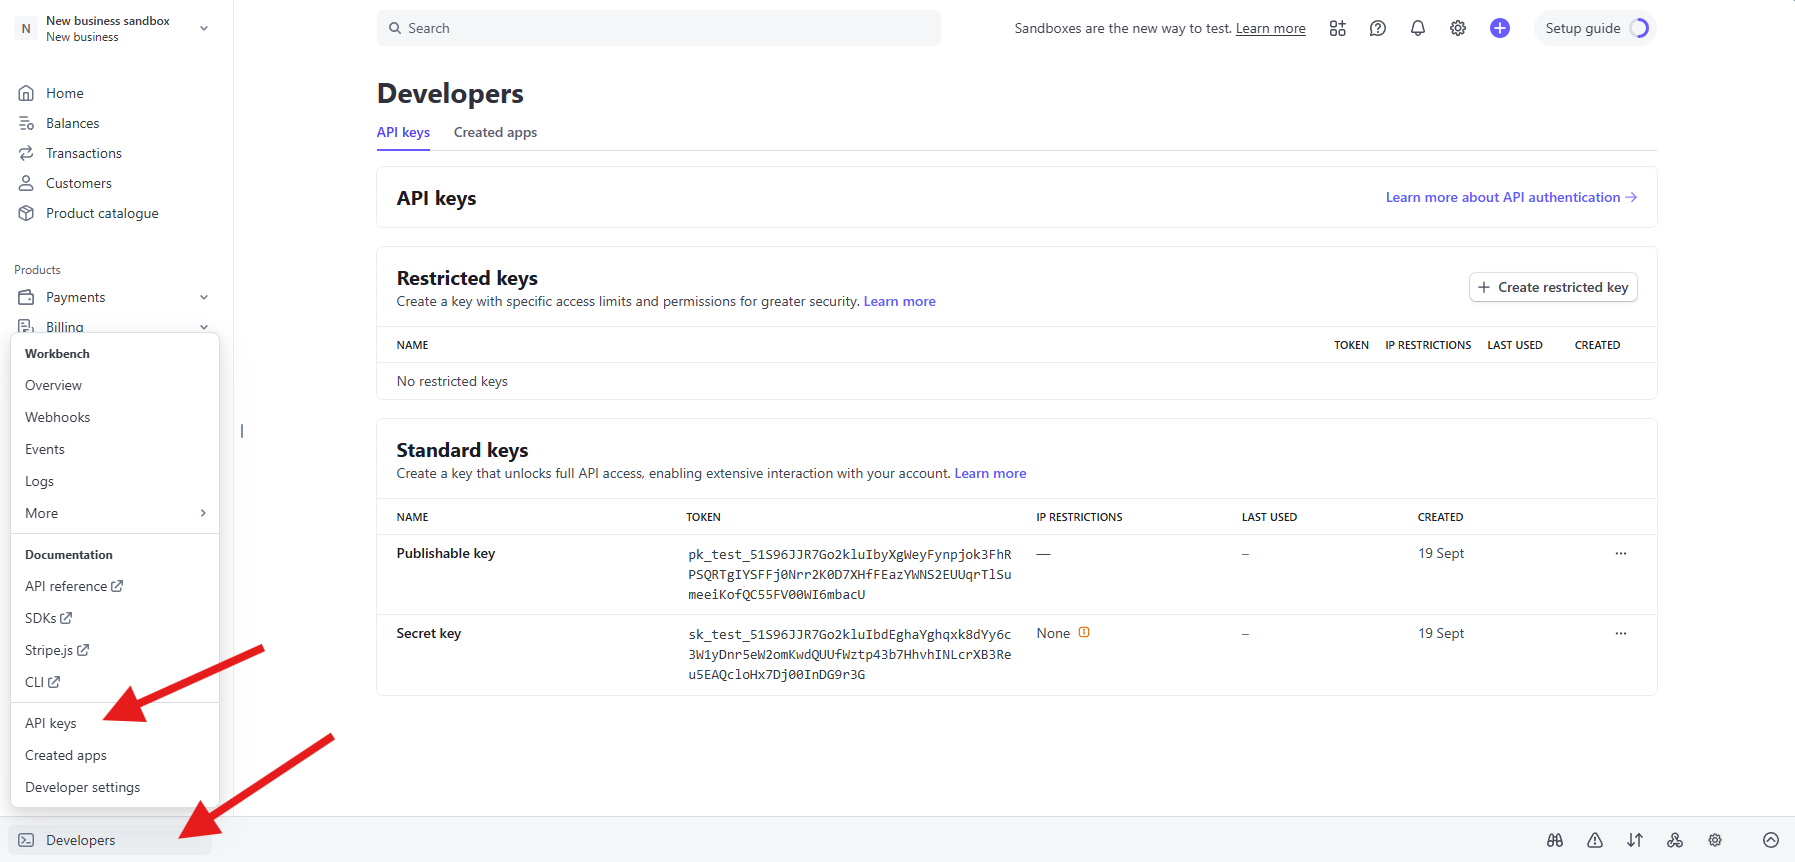Click the 'No restricted keys' text
The height and width of the screenshot is (862, 1795).
click(x=452, y=381)
